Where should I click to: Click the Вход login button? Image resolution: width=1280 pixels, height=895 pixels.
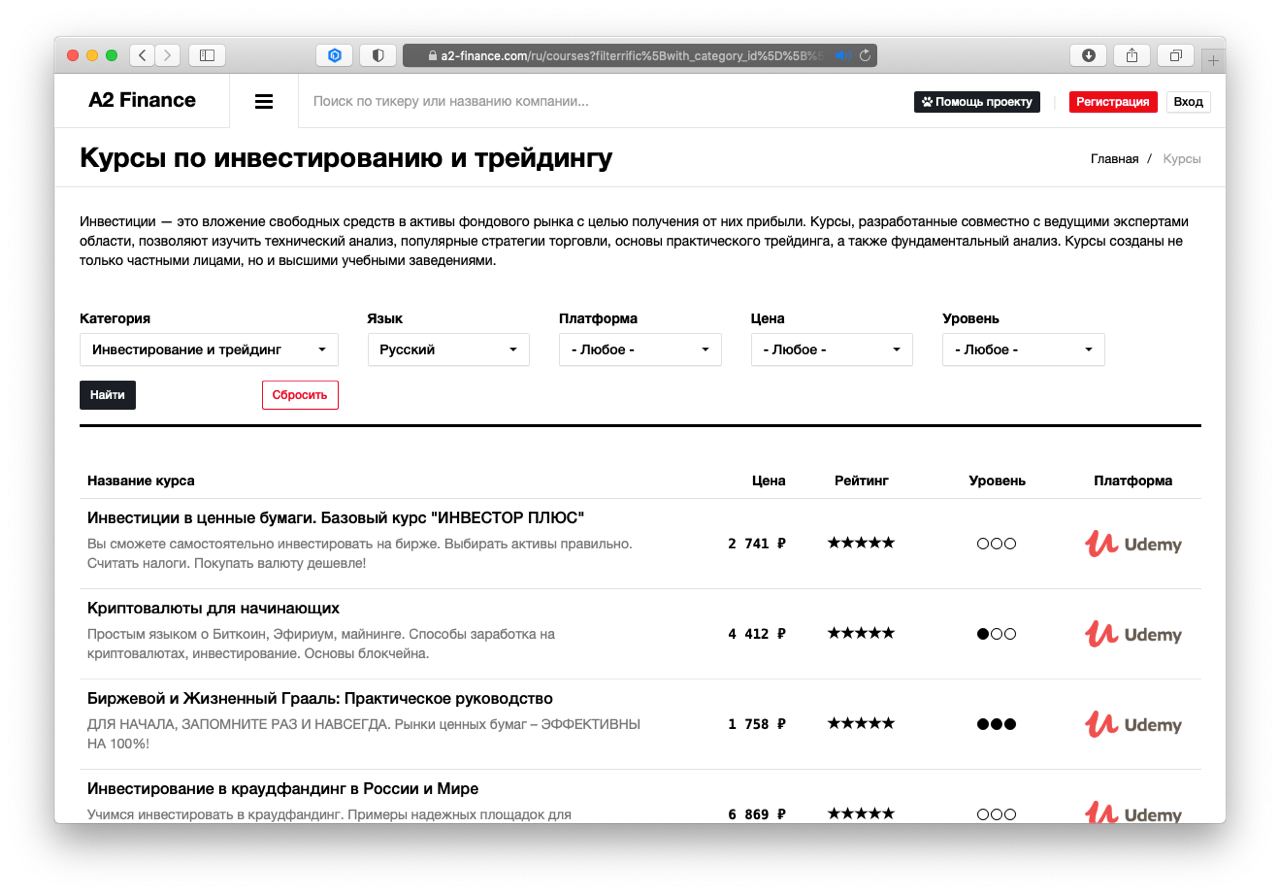[1188, 102]
